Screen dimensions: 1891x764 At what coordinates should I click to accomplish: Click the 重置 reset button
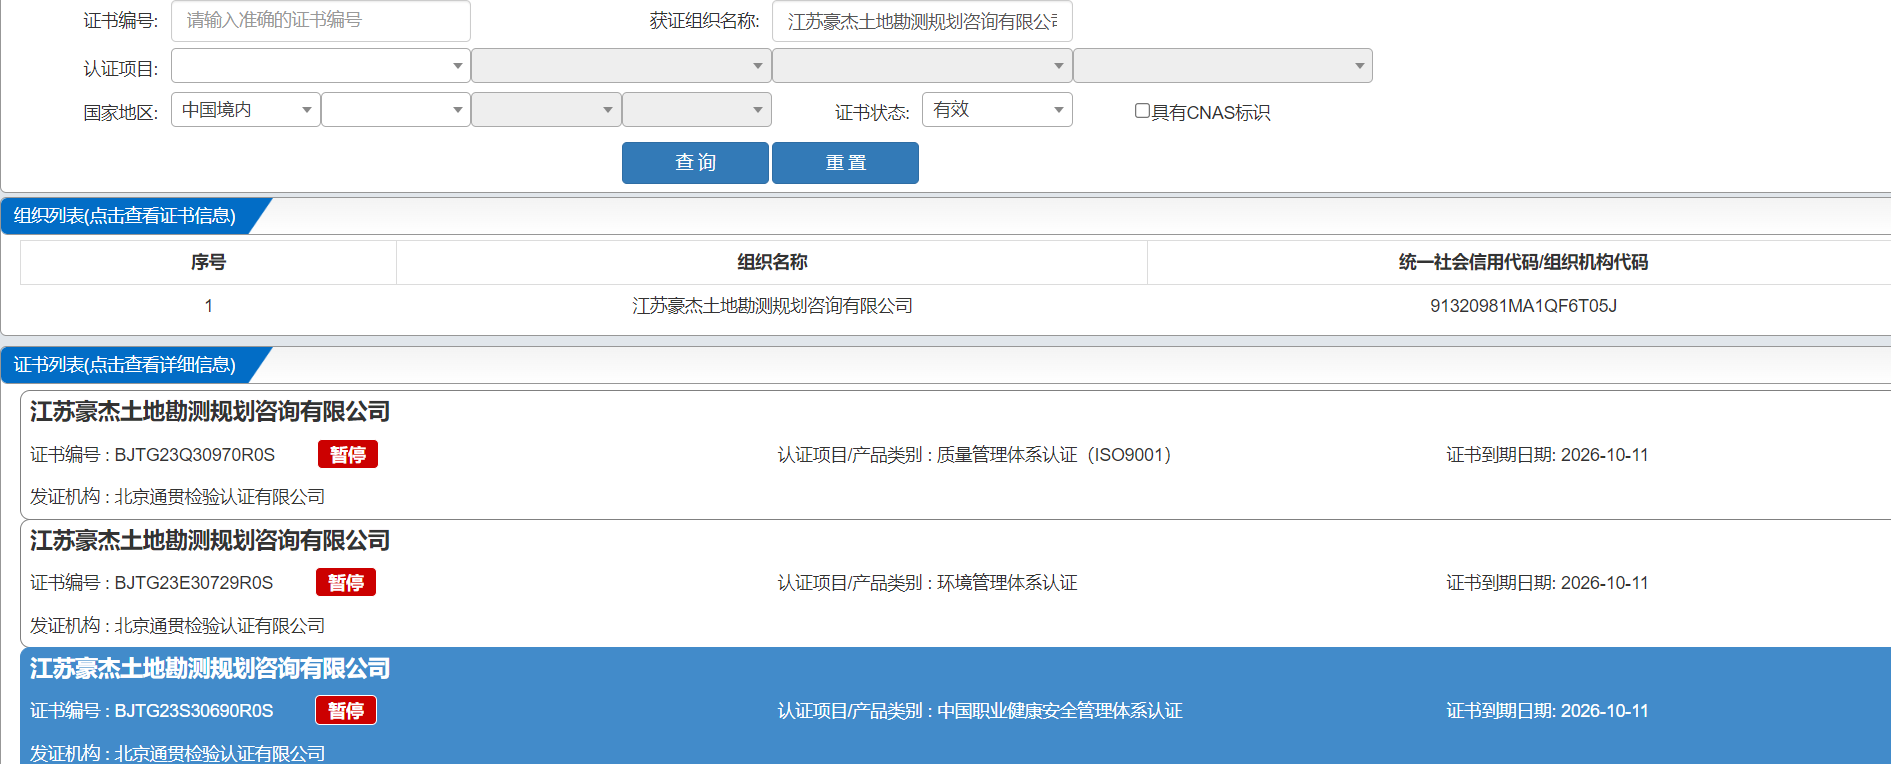coord(845,163)
